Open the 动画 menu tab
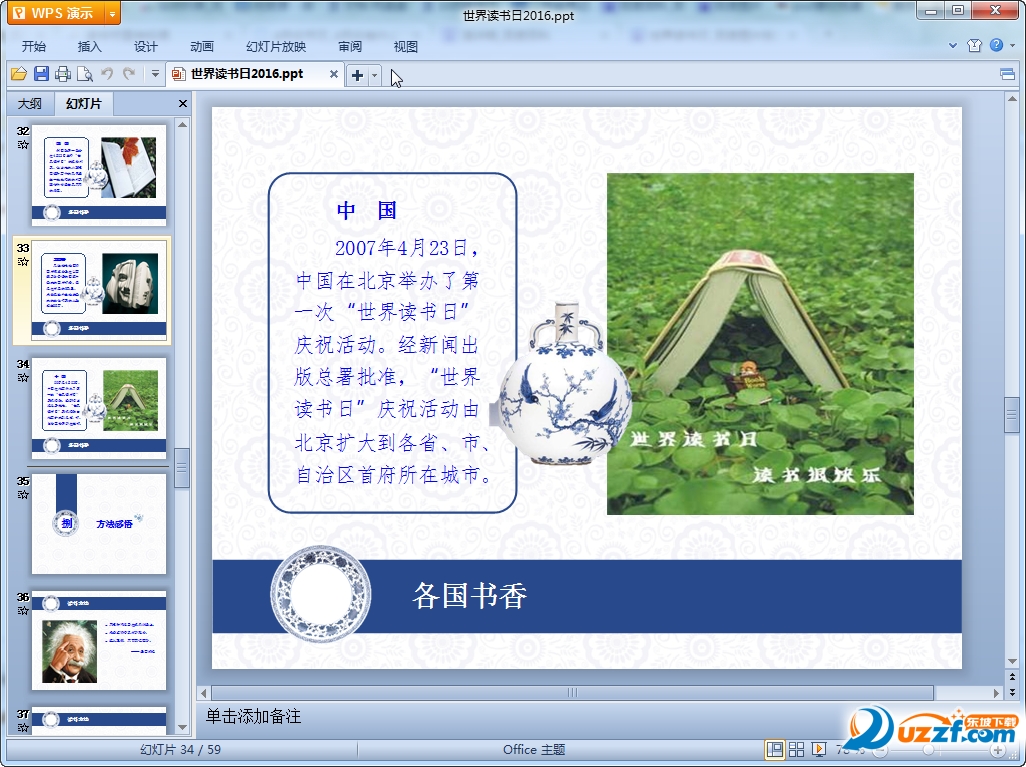The height and width of the screenshot is (767, 1026). 202,46
